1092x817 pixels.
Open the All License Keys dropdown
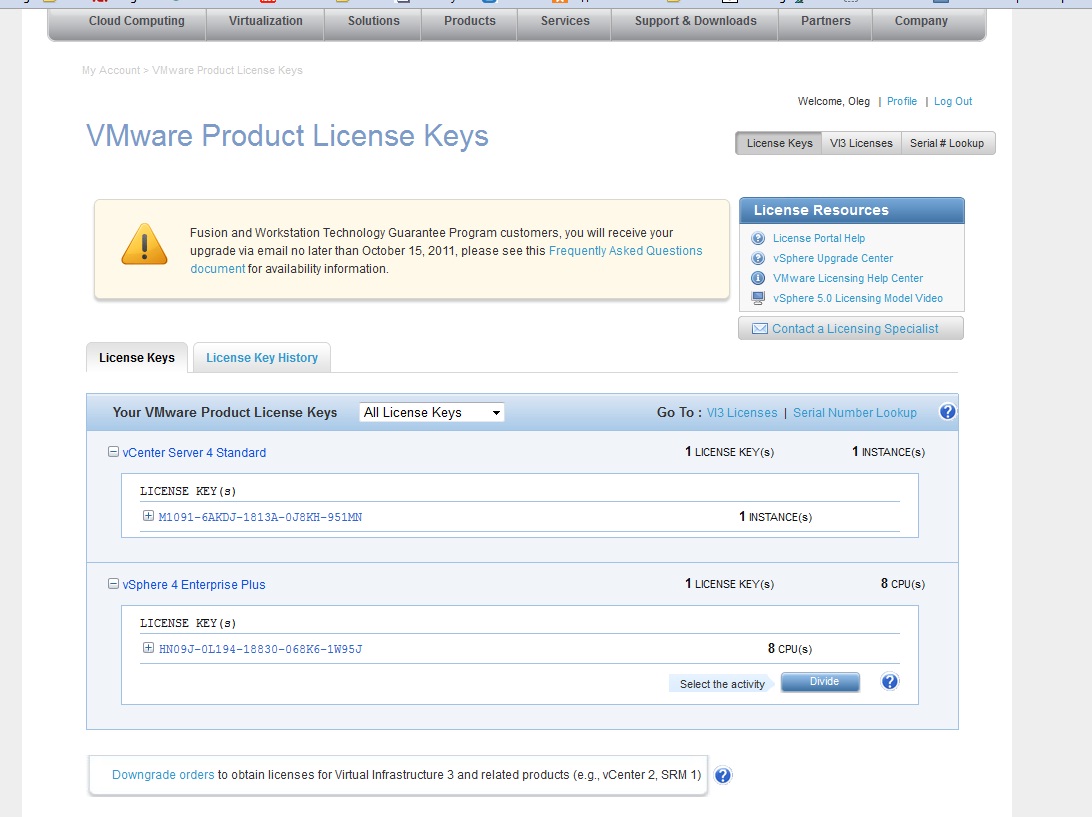(x=432, y=412)
